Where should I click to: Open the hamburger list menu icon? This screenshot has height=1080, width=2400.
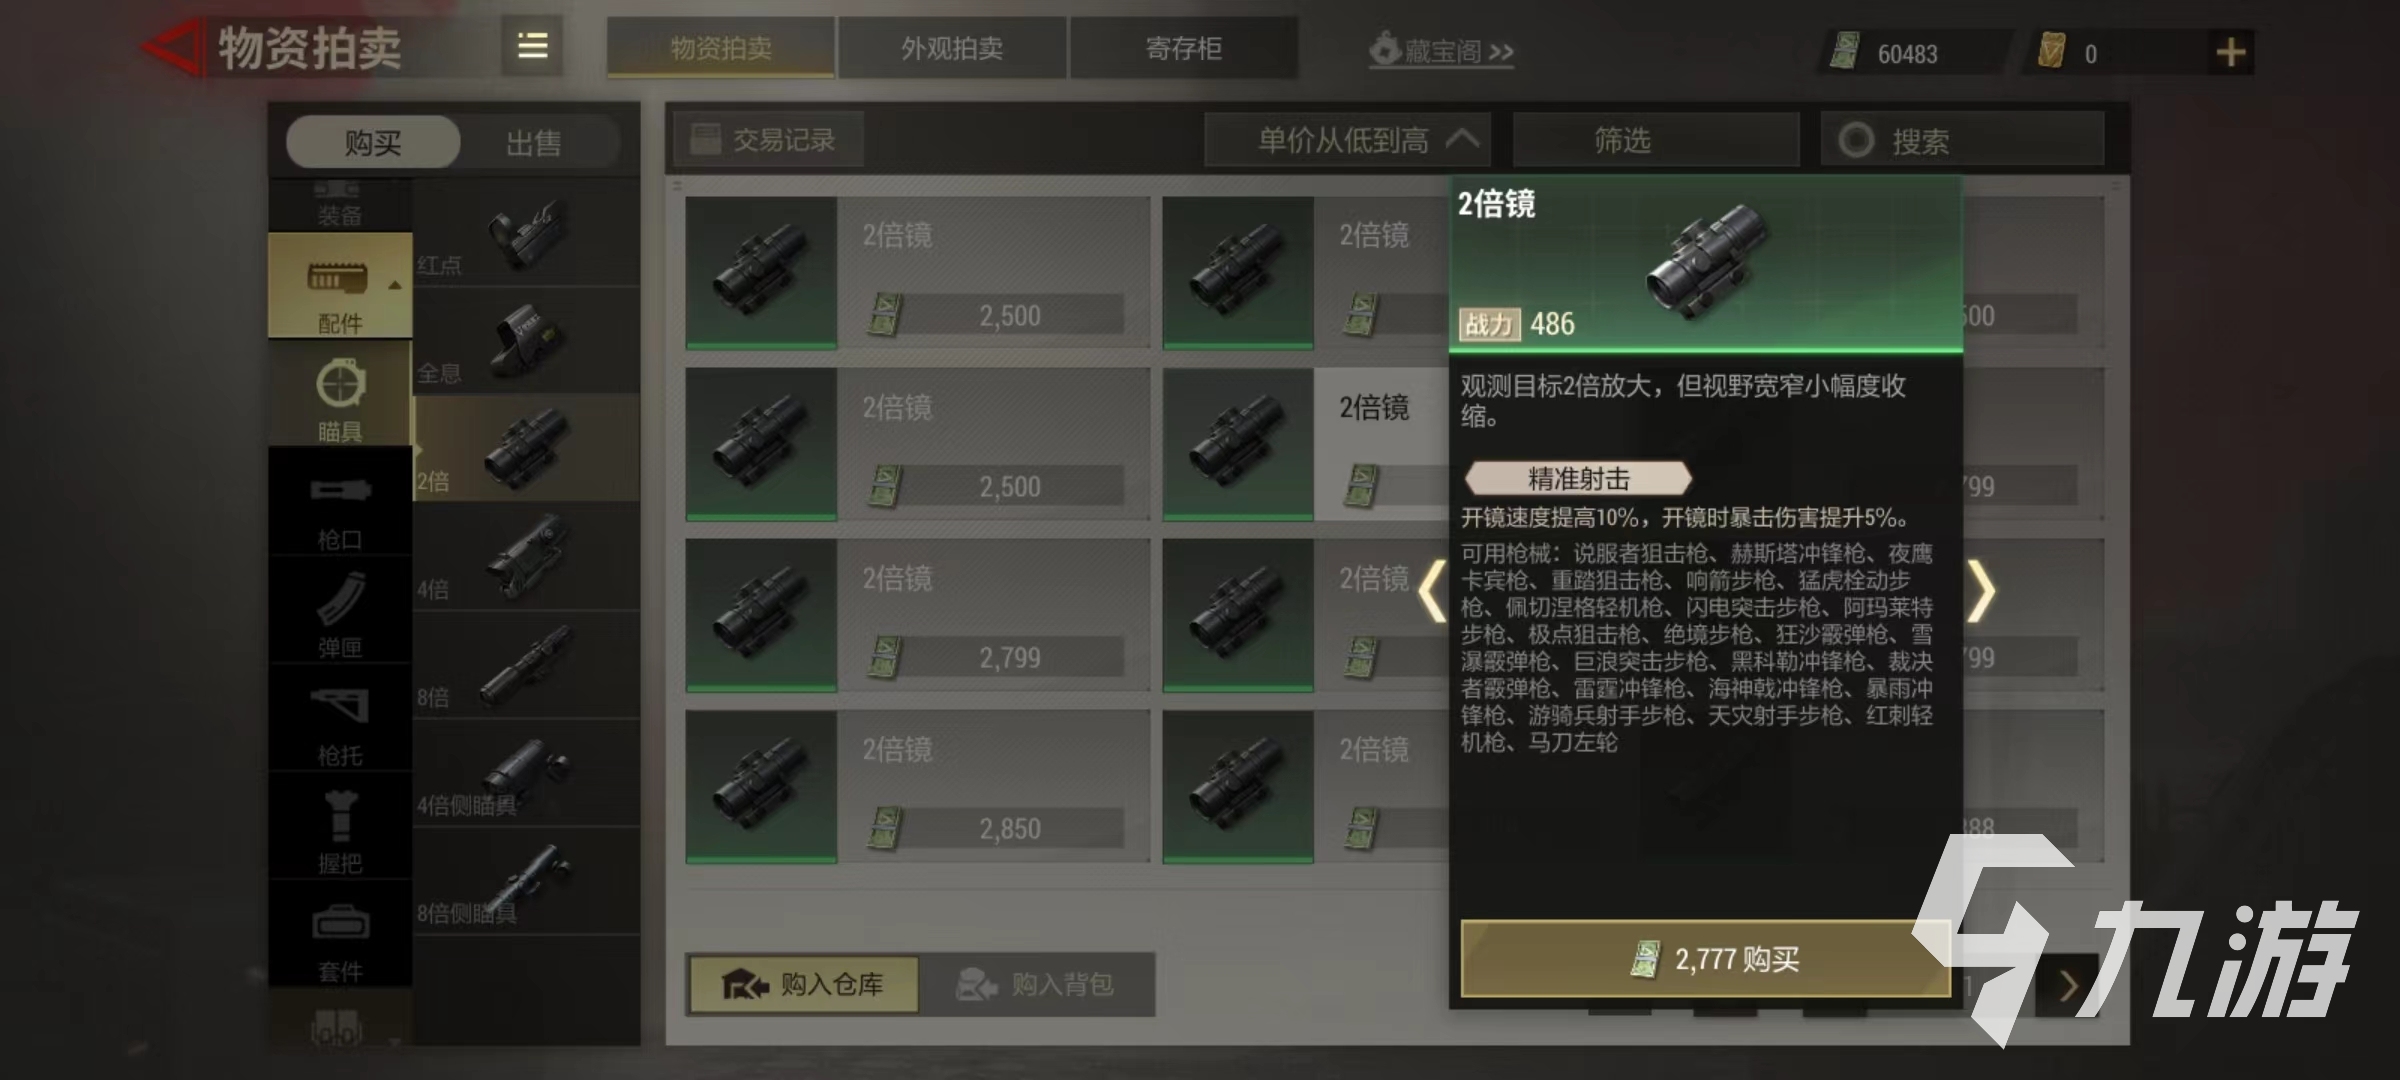[532, 46]
